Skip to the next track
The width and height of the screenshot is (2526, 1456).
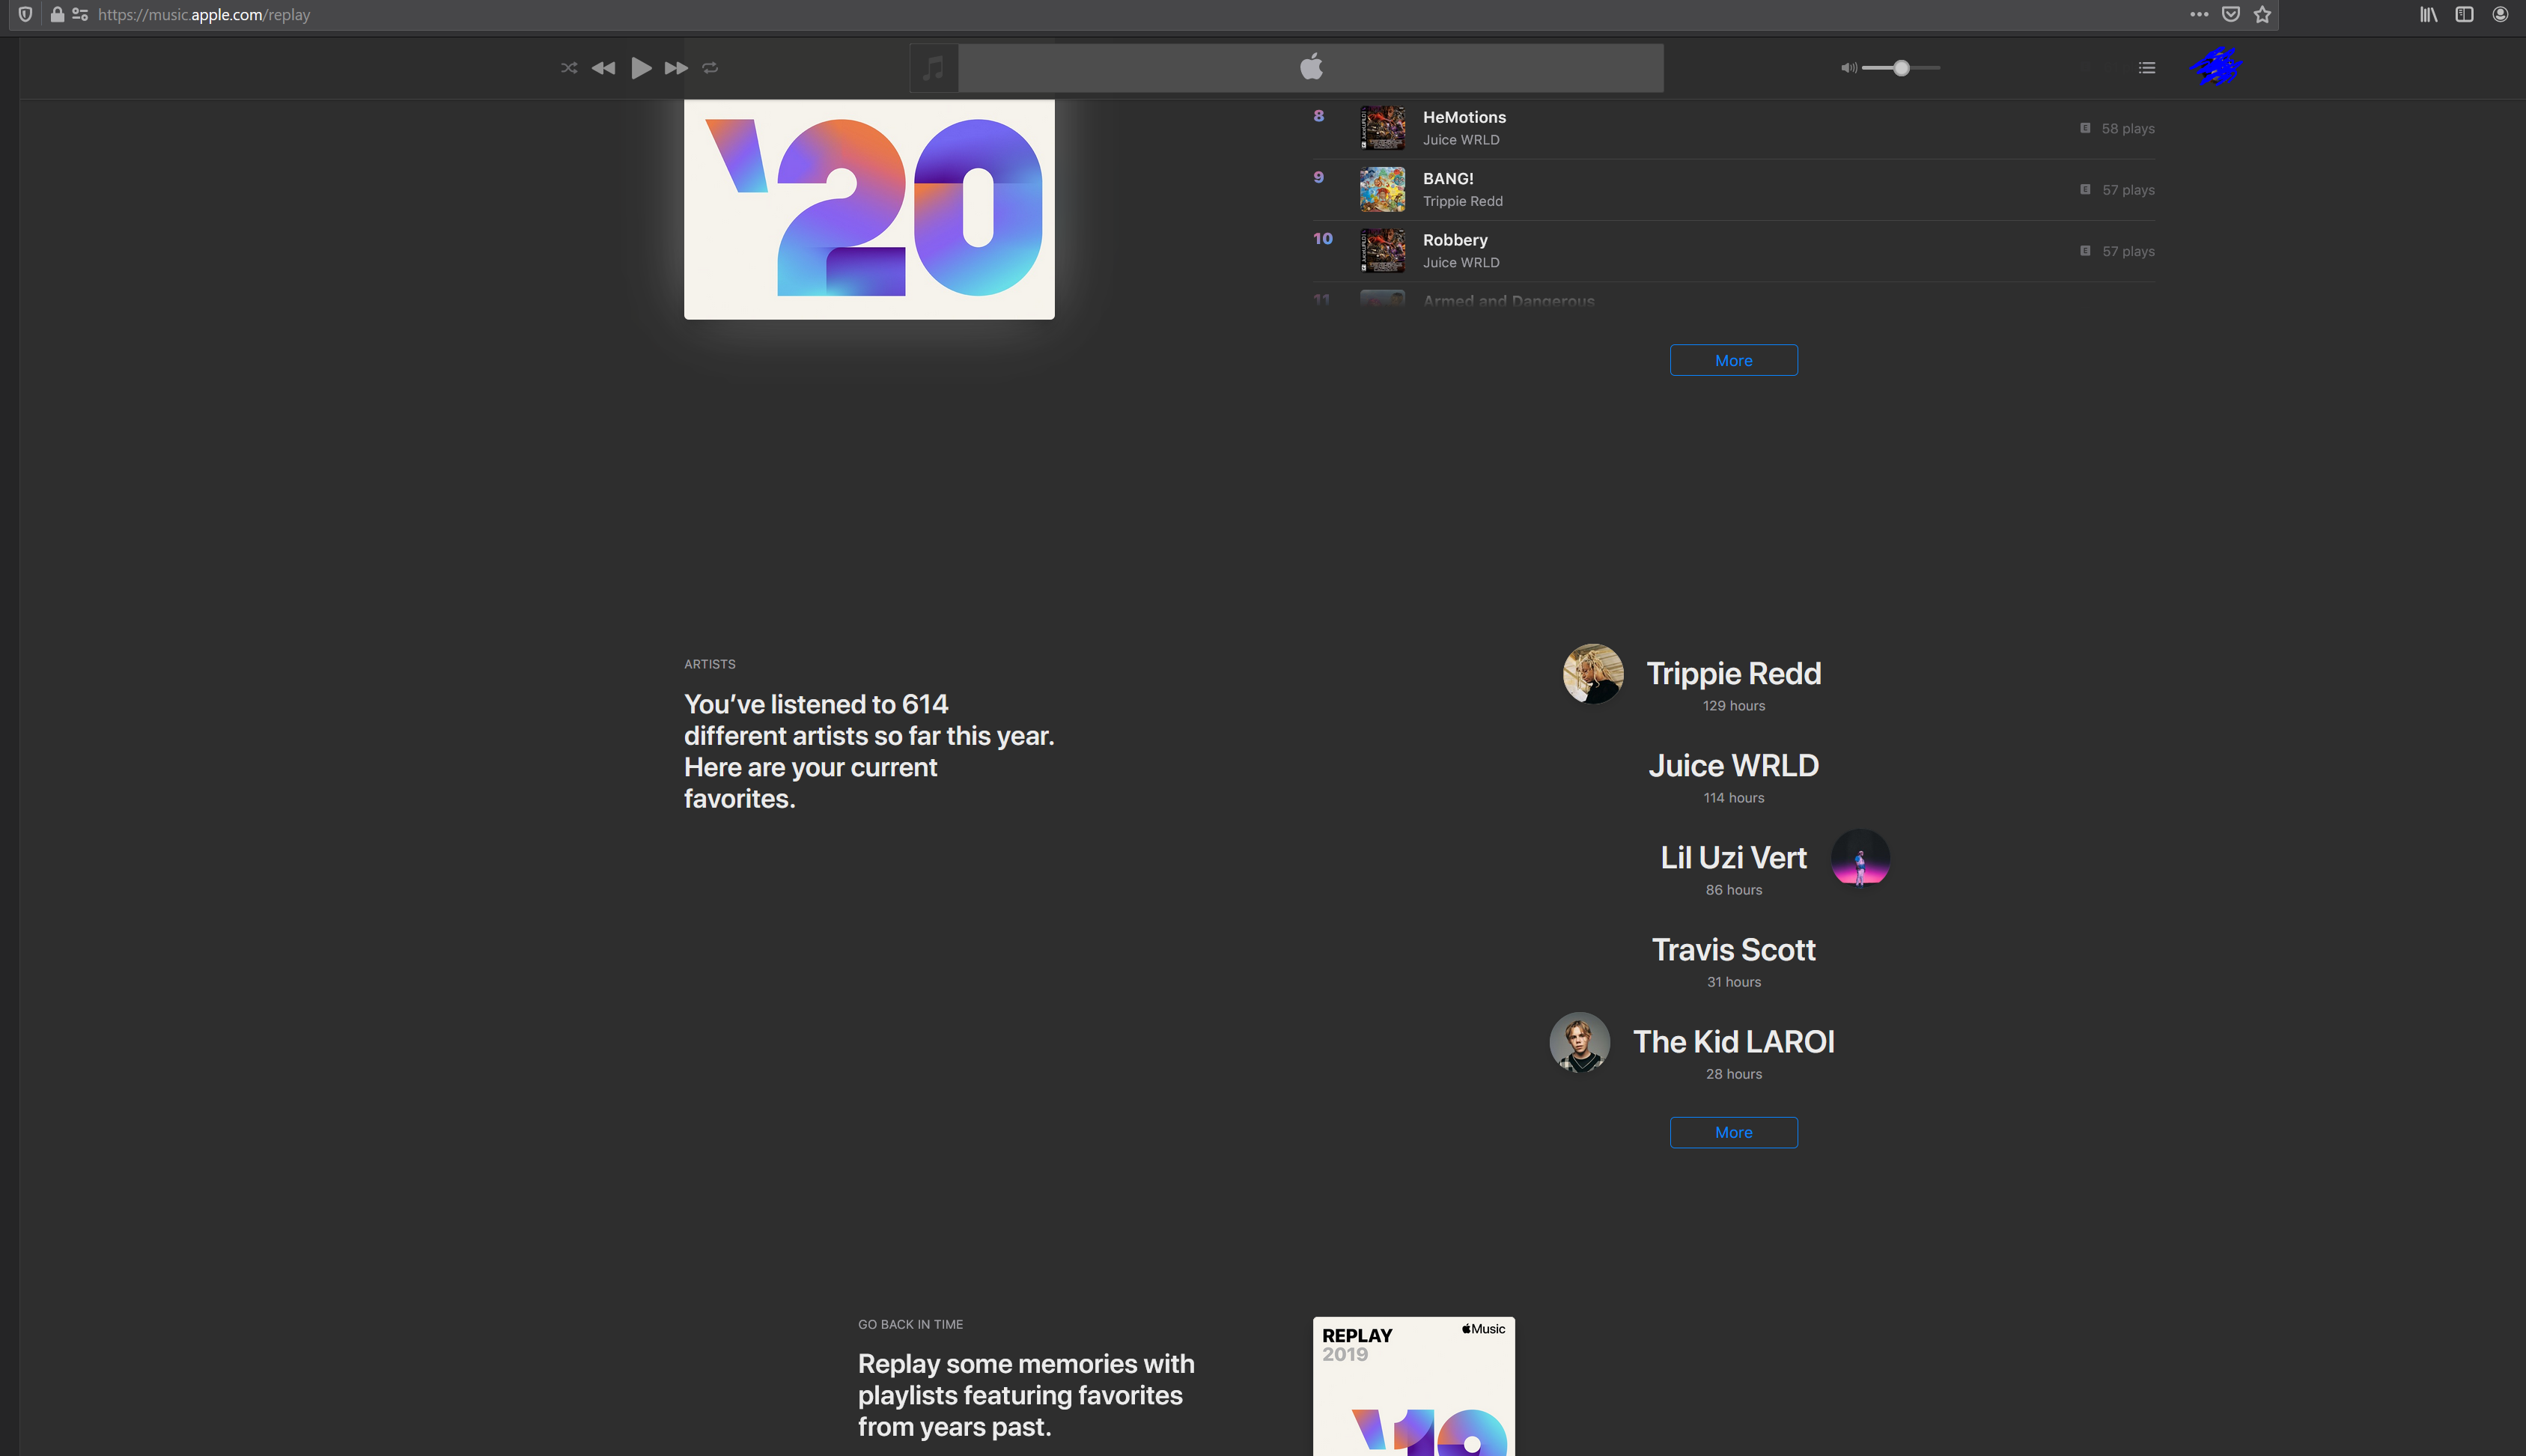(x=676, y=68)
